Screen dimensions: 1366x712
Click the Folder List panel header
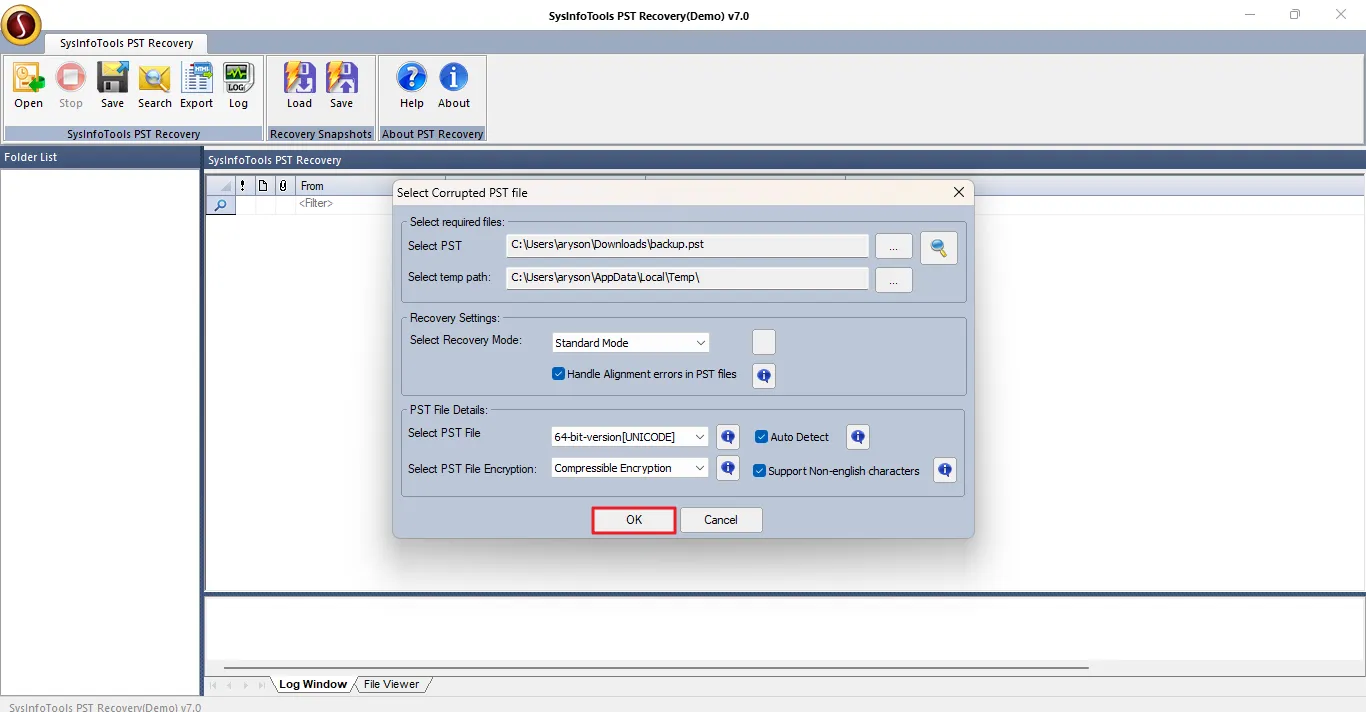100,158
